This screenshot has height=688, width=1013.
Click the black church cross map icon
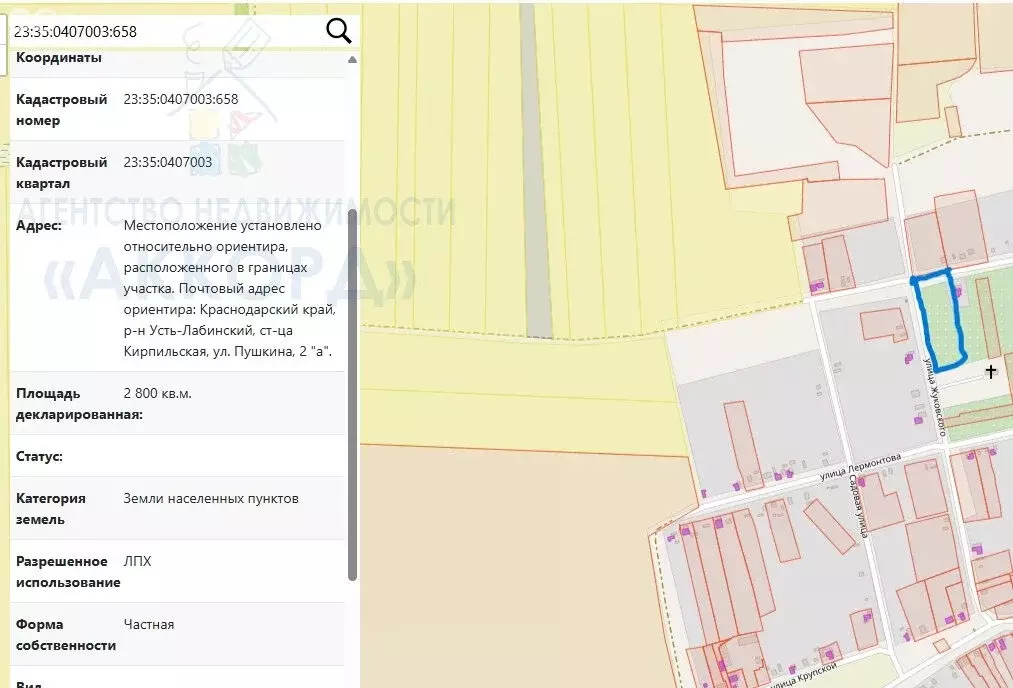coord(990,372)
